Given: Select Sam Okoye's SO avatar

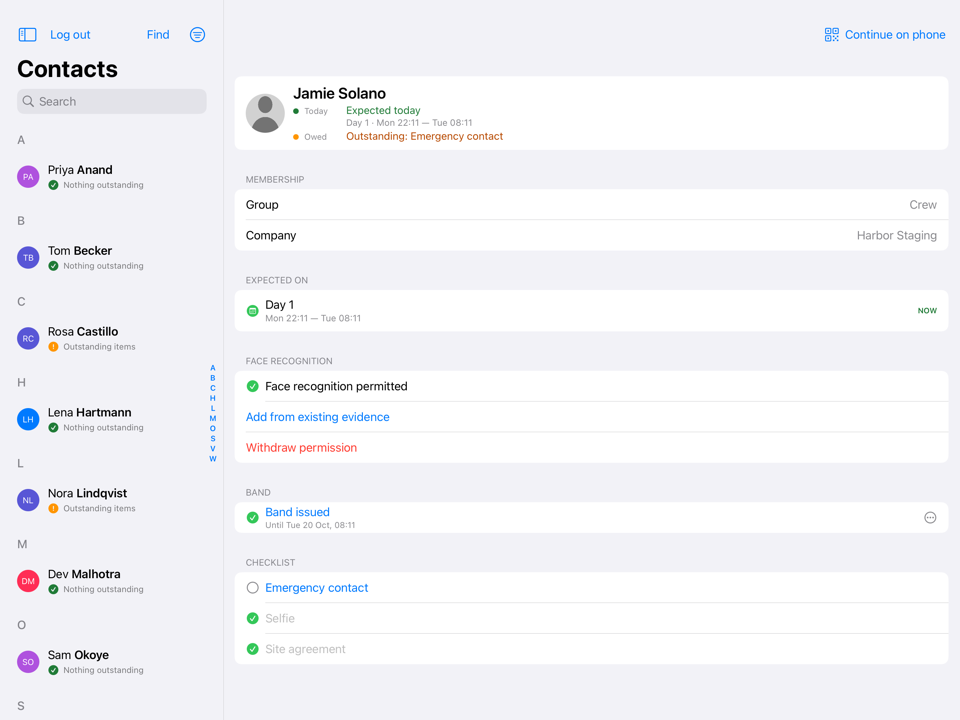Looking at the screenshot, I should (28, 662).
